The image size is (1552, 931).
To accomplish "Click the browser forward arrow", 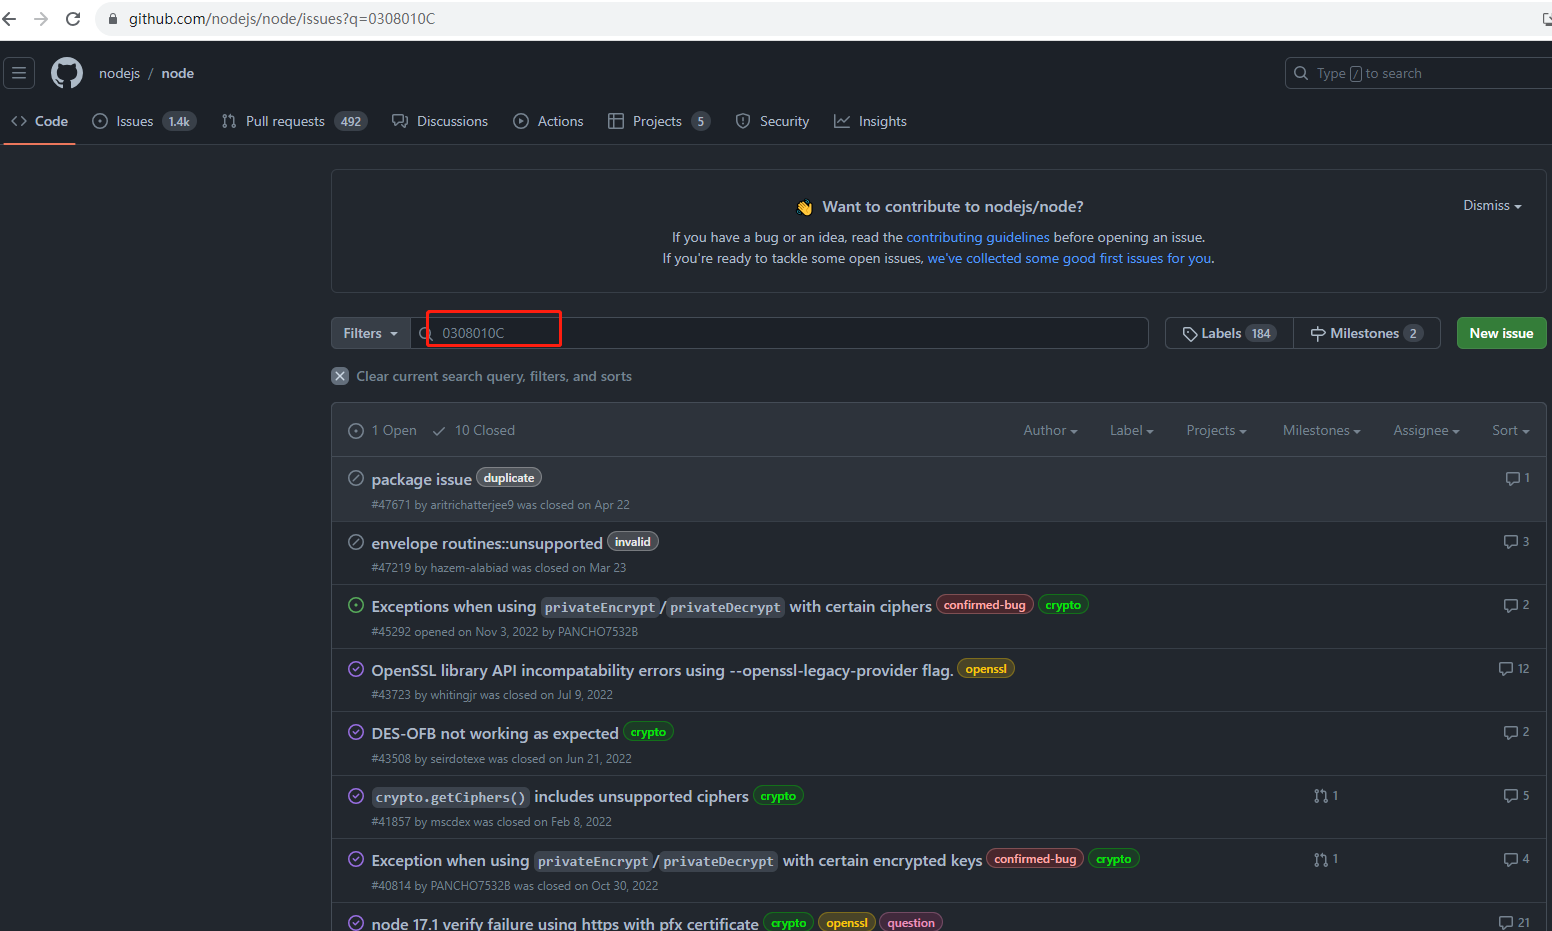I will coord(41,18).
